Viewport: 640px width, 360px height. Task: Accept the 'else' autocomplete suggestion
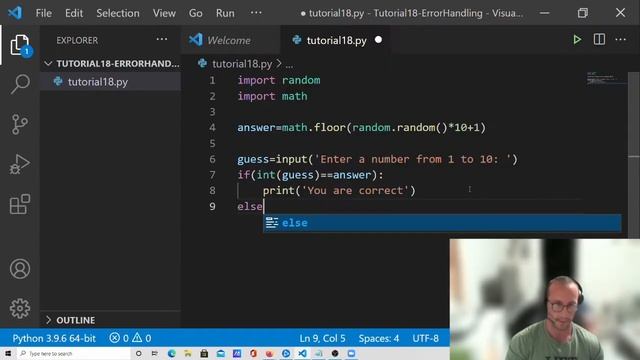442,223
